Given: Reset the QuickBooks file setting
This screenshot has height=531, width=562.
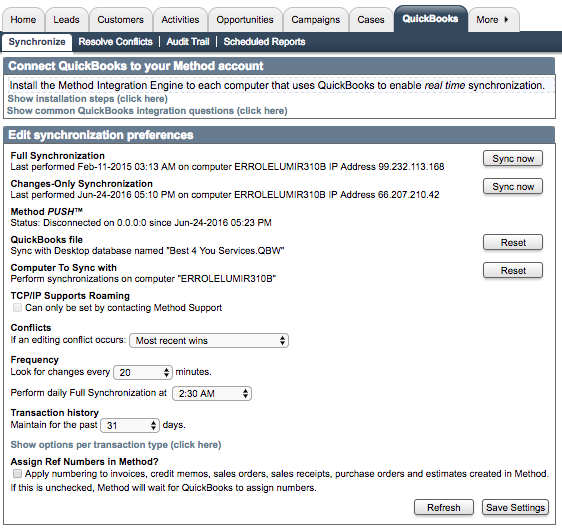Looking at the screenshot, I should pyautogui.click(x=513, y=242).
